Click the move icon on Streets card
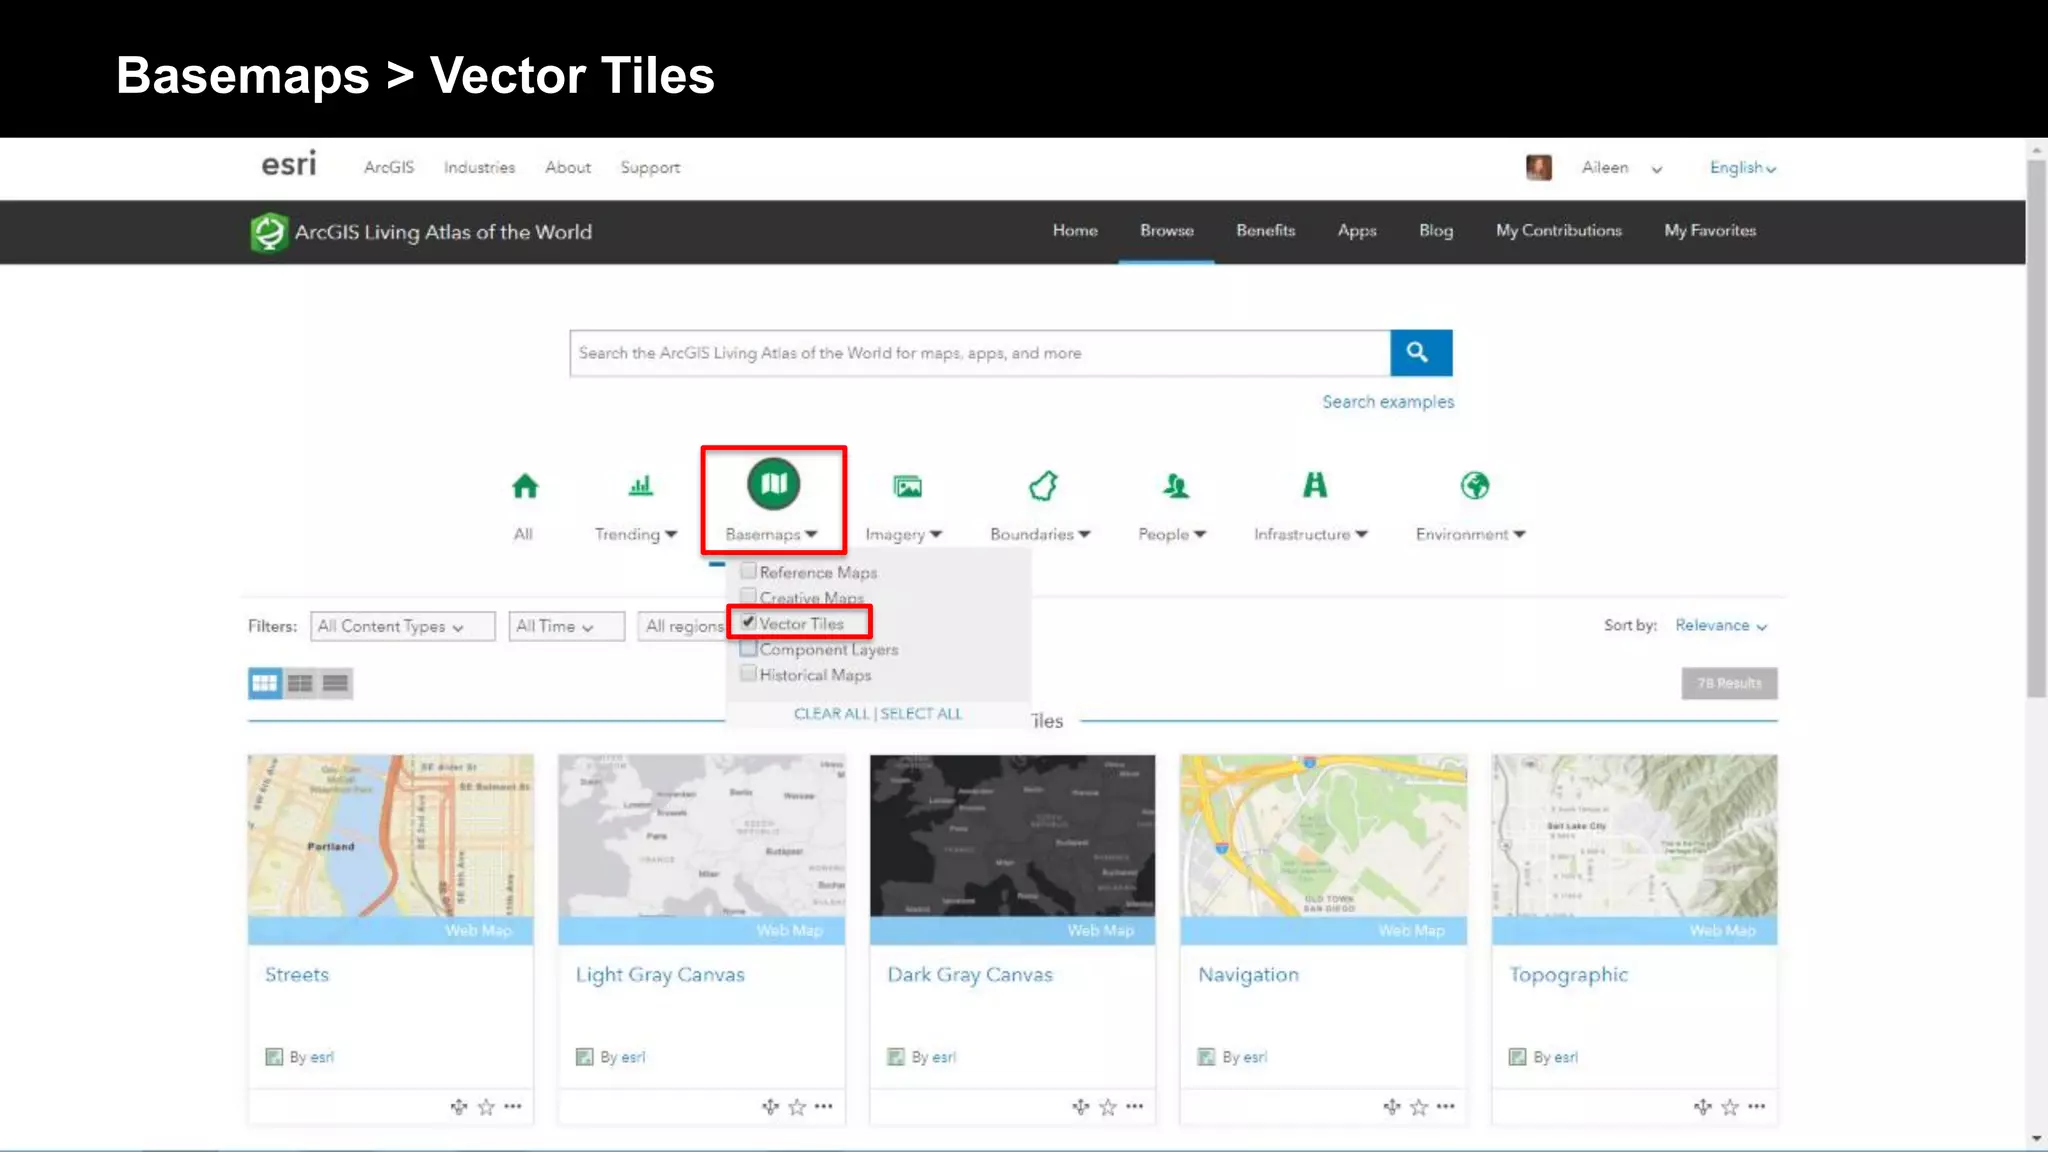Image resolution: width=2048 pixels, height=1152 pixels. click(x=459, y=1107)
